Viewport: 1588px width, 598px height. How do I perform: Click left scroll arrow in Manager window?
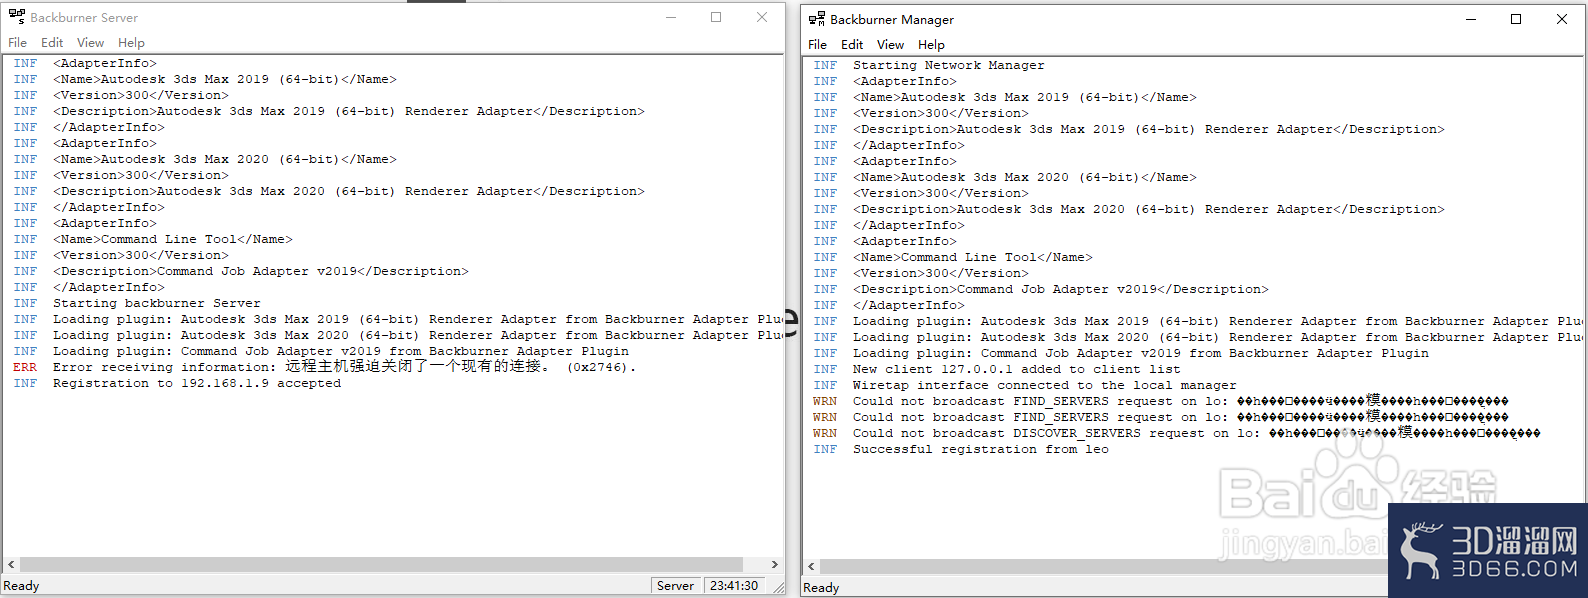(811, 567)
